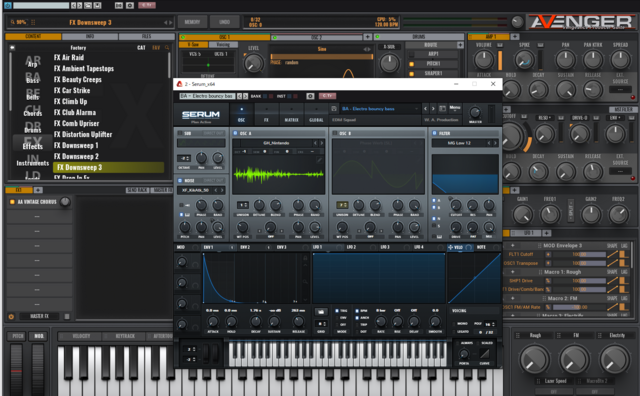Click the back arrow icon beside Factory header
Screen dimensions: 640x396
[12, 48]
